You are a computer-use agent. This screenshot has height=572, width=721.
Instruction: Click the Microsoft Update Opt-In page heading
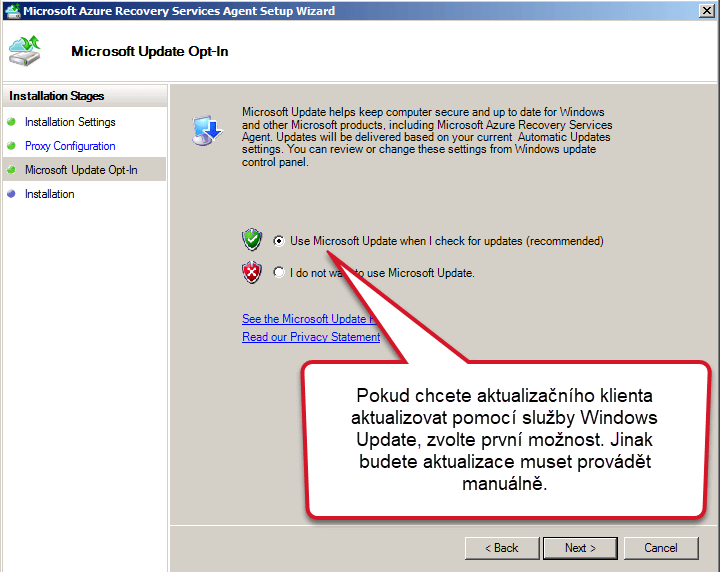pos(149,51)
